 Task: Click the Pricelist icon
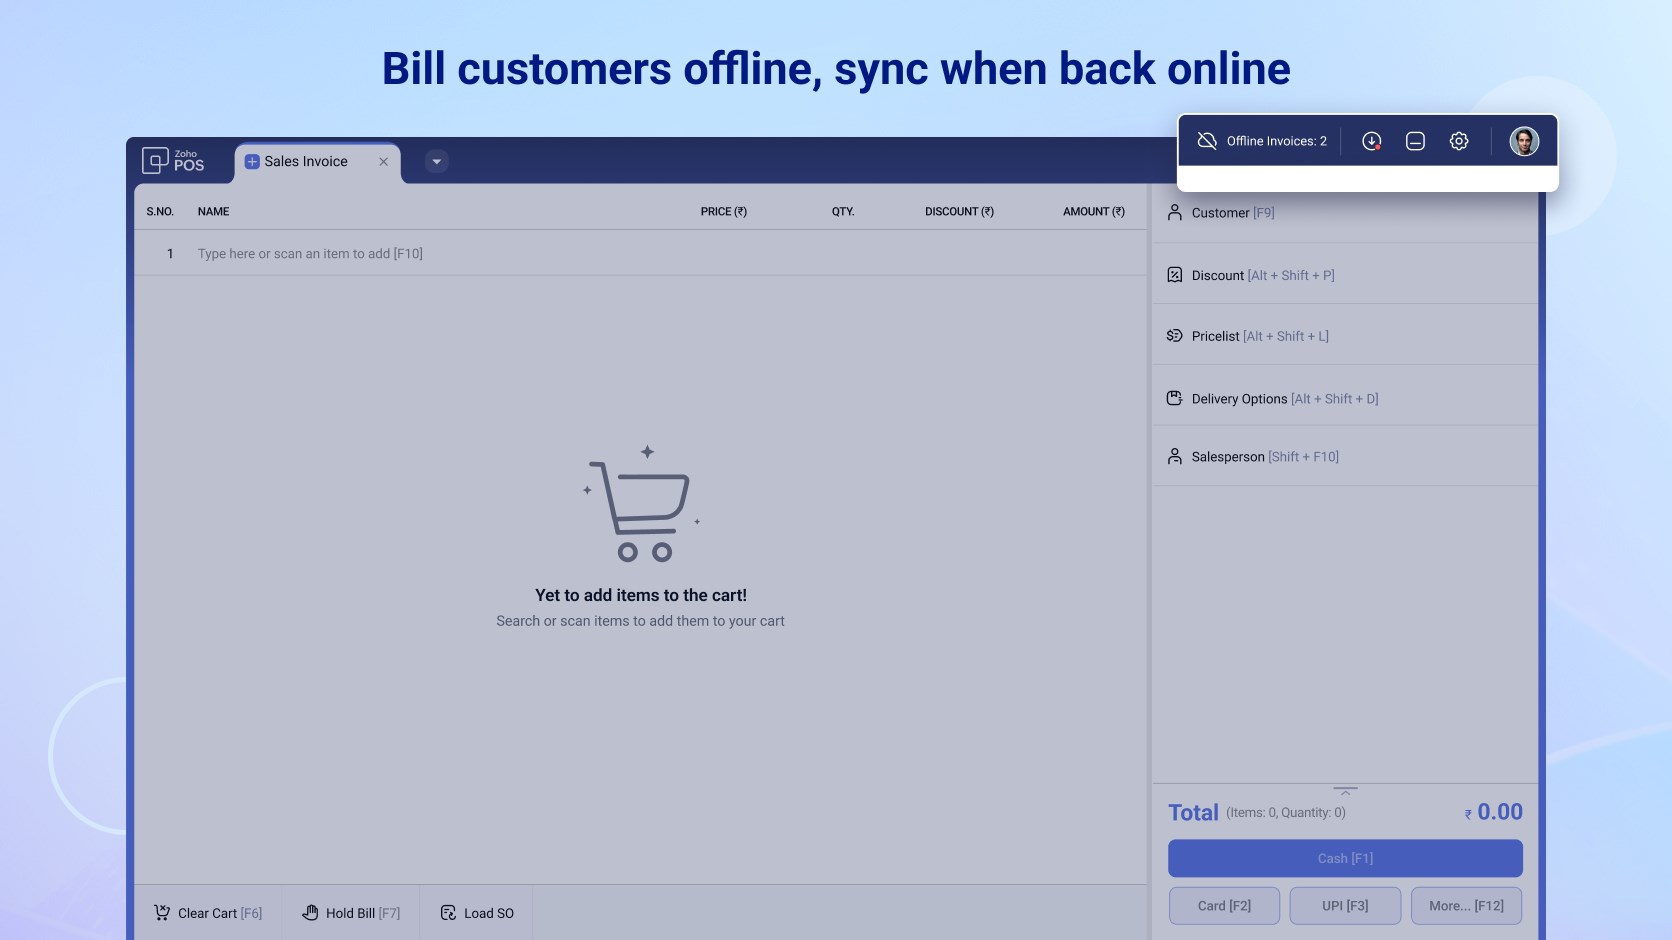1175,335
